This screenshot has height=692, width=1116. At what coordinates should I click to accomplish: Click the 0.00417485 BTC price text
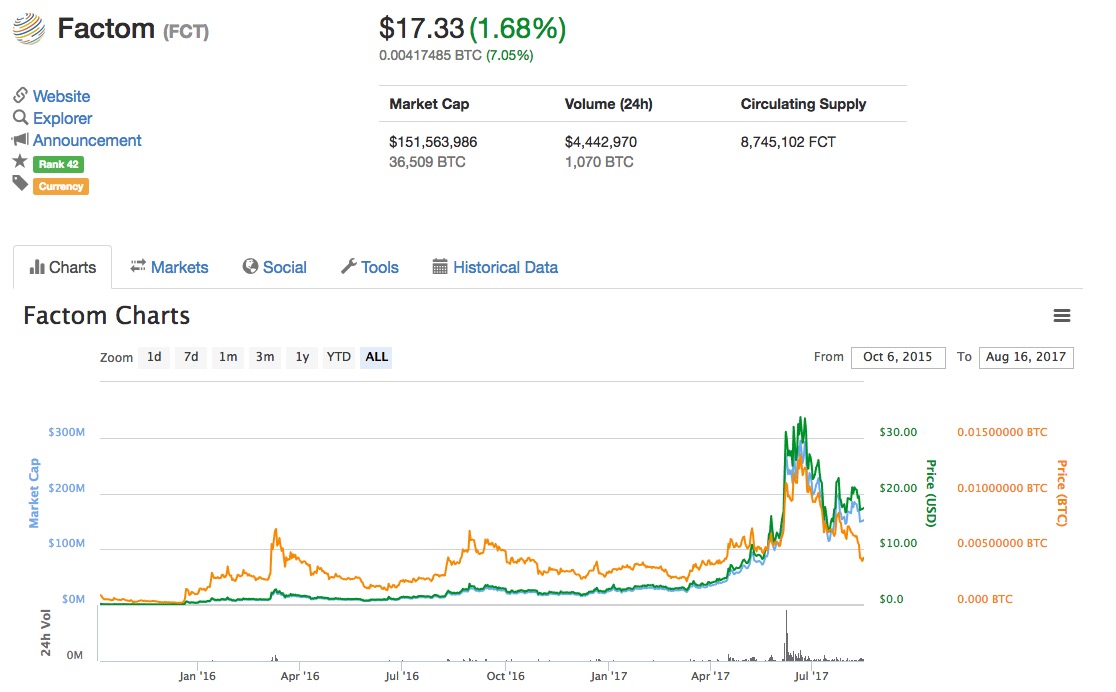431,56
